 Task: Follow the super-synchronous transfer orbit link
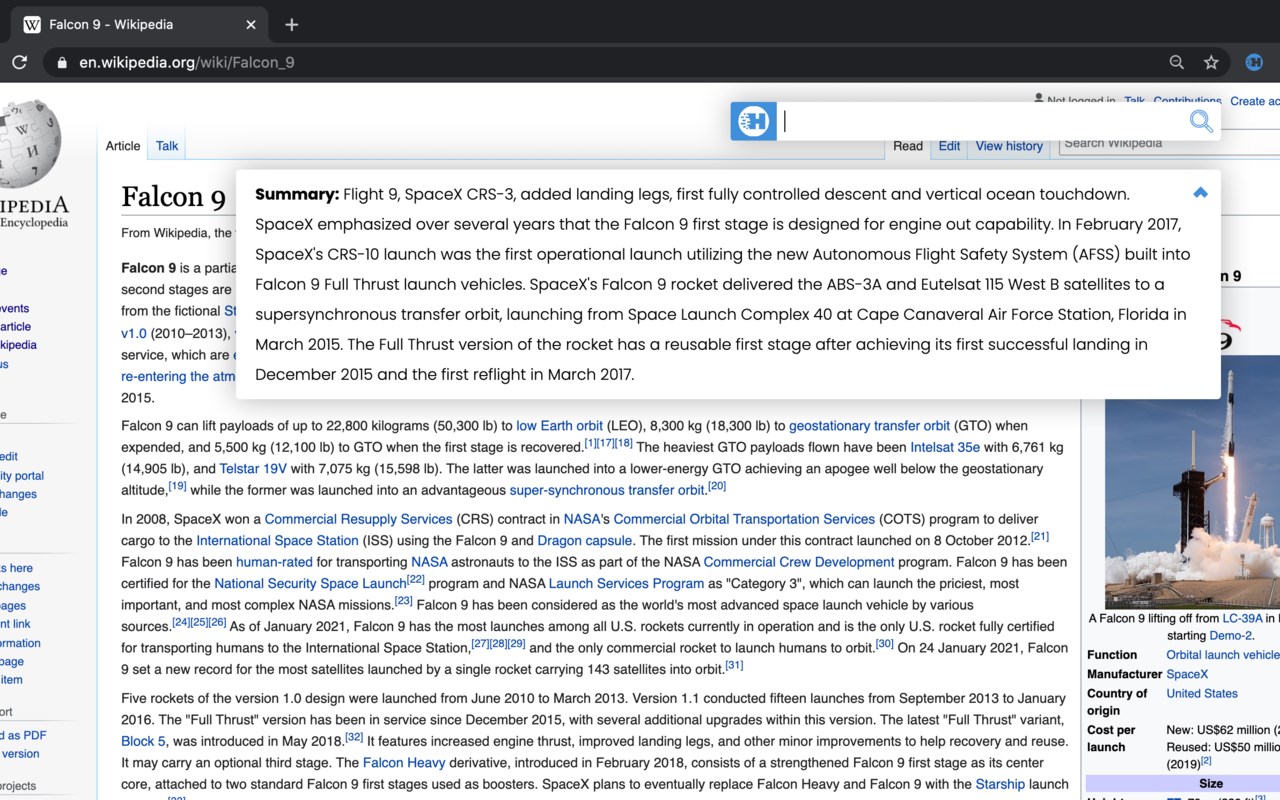pyautogui.click(x=607, y=490)
